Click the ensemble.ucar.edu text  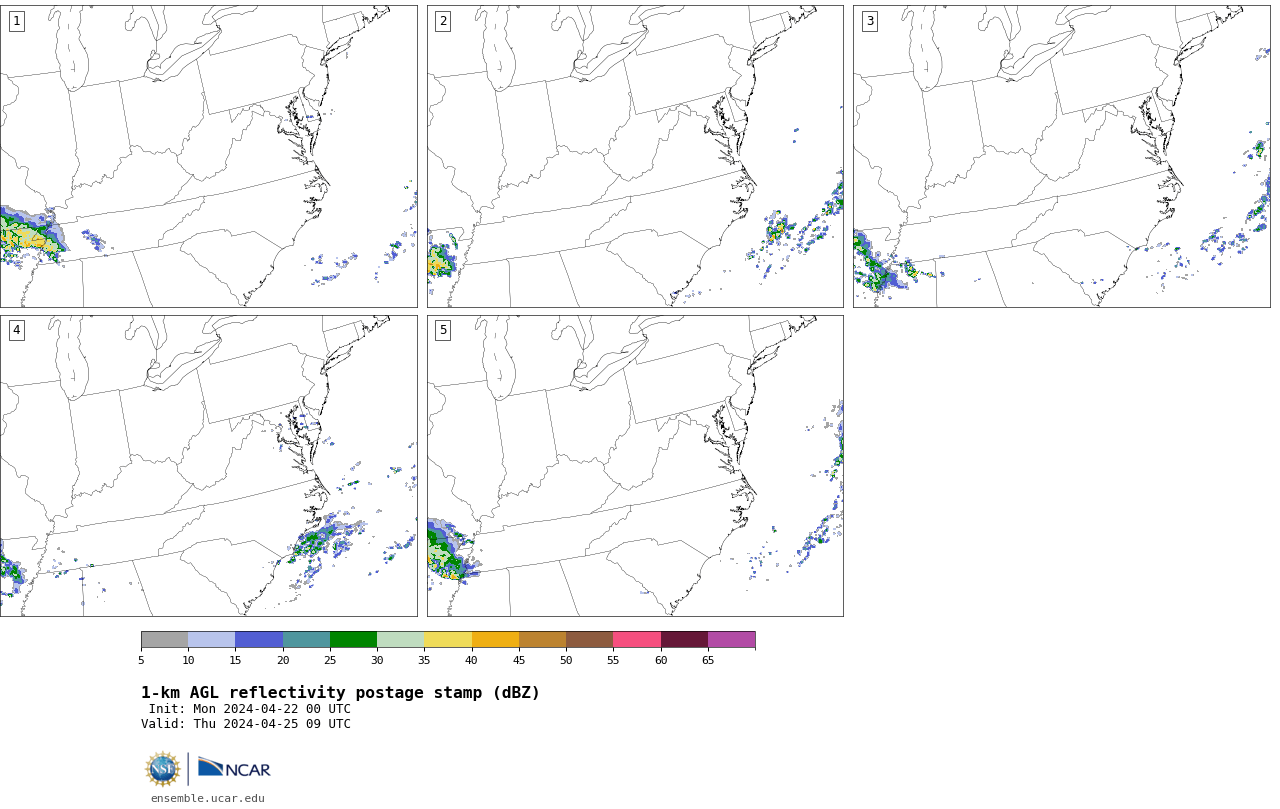(x=208, y=798)
